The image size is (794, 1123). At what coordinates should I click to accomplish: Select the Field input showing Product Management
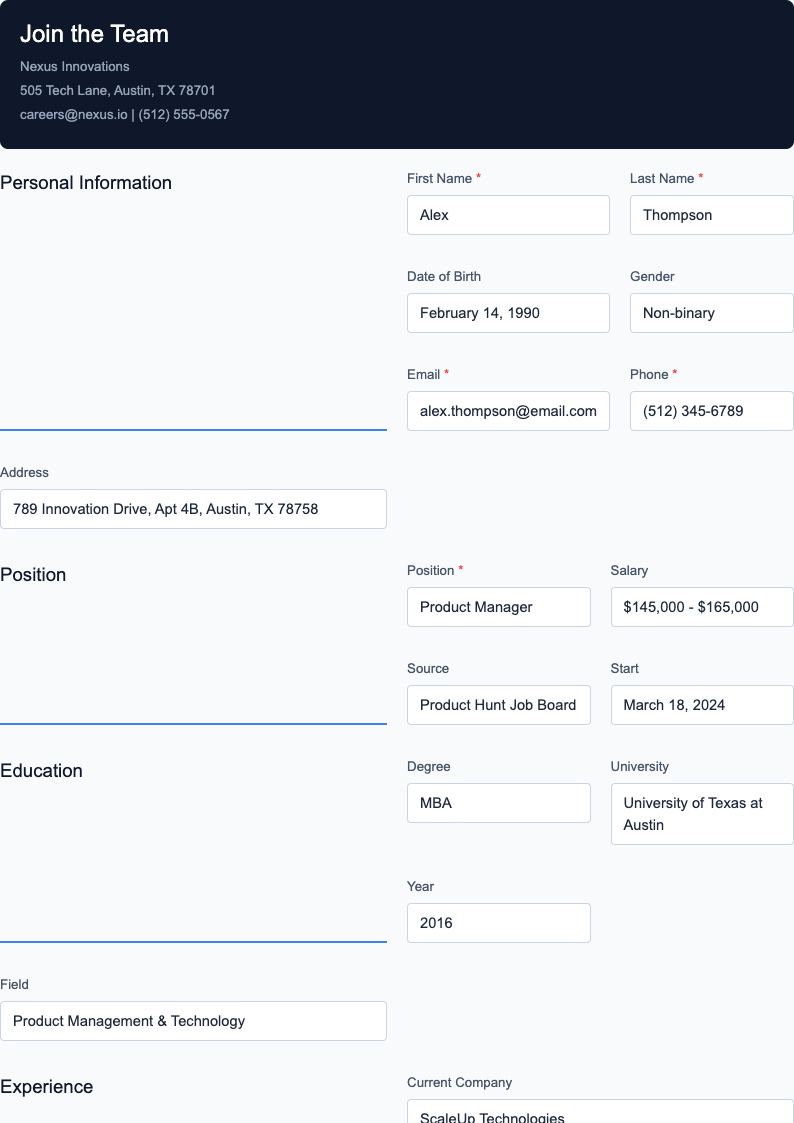click(194, 1021)
